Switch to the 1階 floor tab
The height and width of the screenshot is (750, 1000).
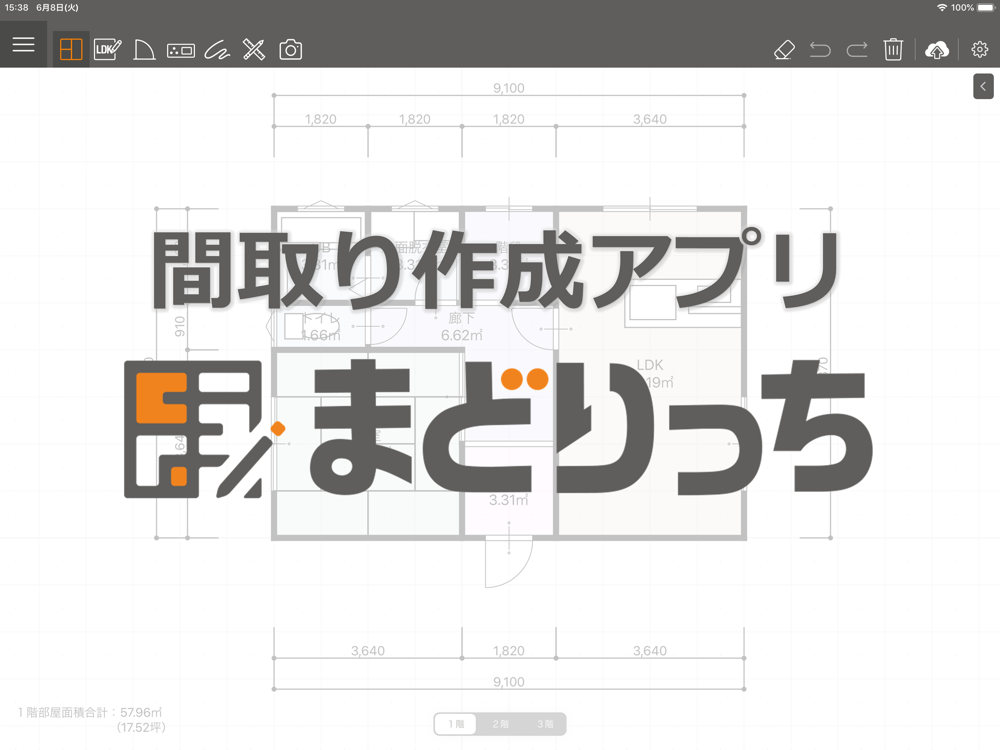coord(455,724)
